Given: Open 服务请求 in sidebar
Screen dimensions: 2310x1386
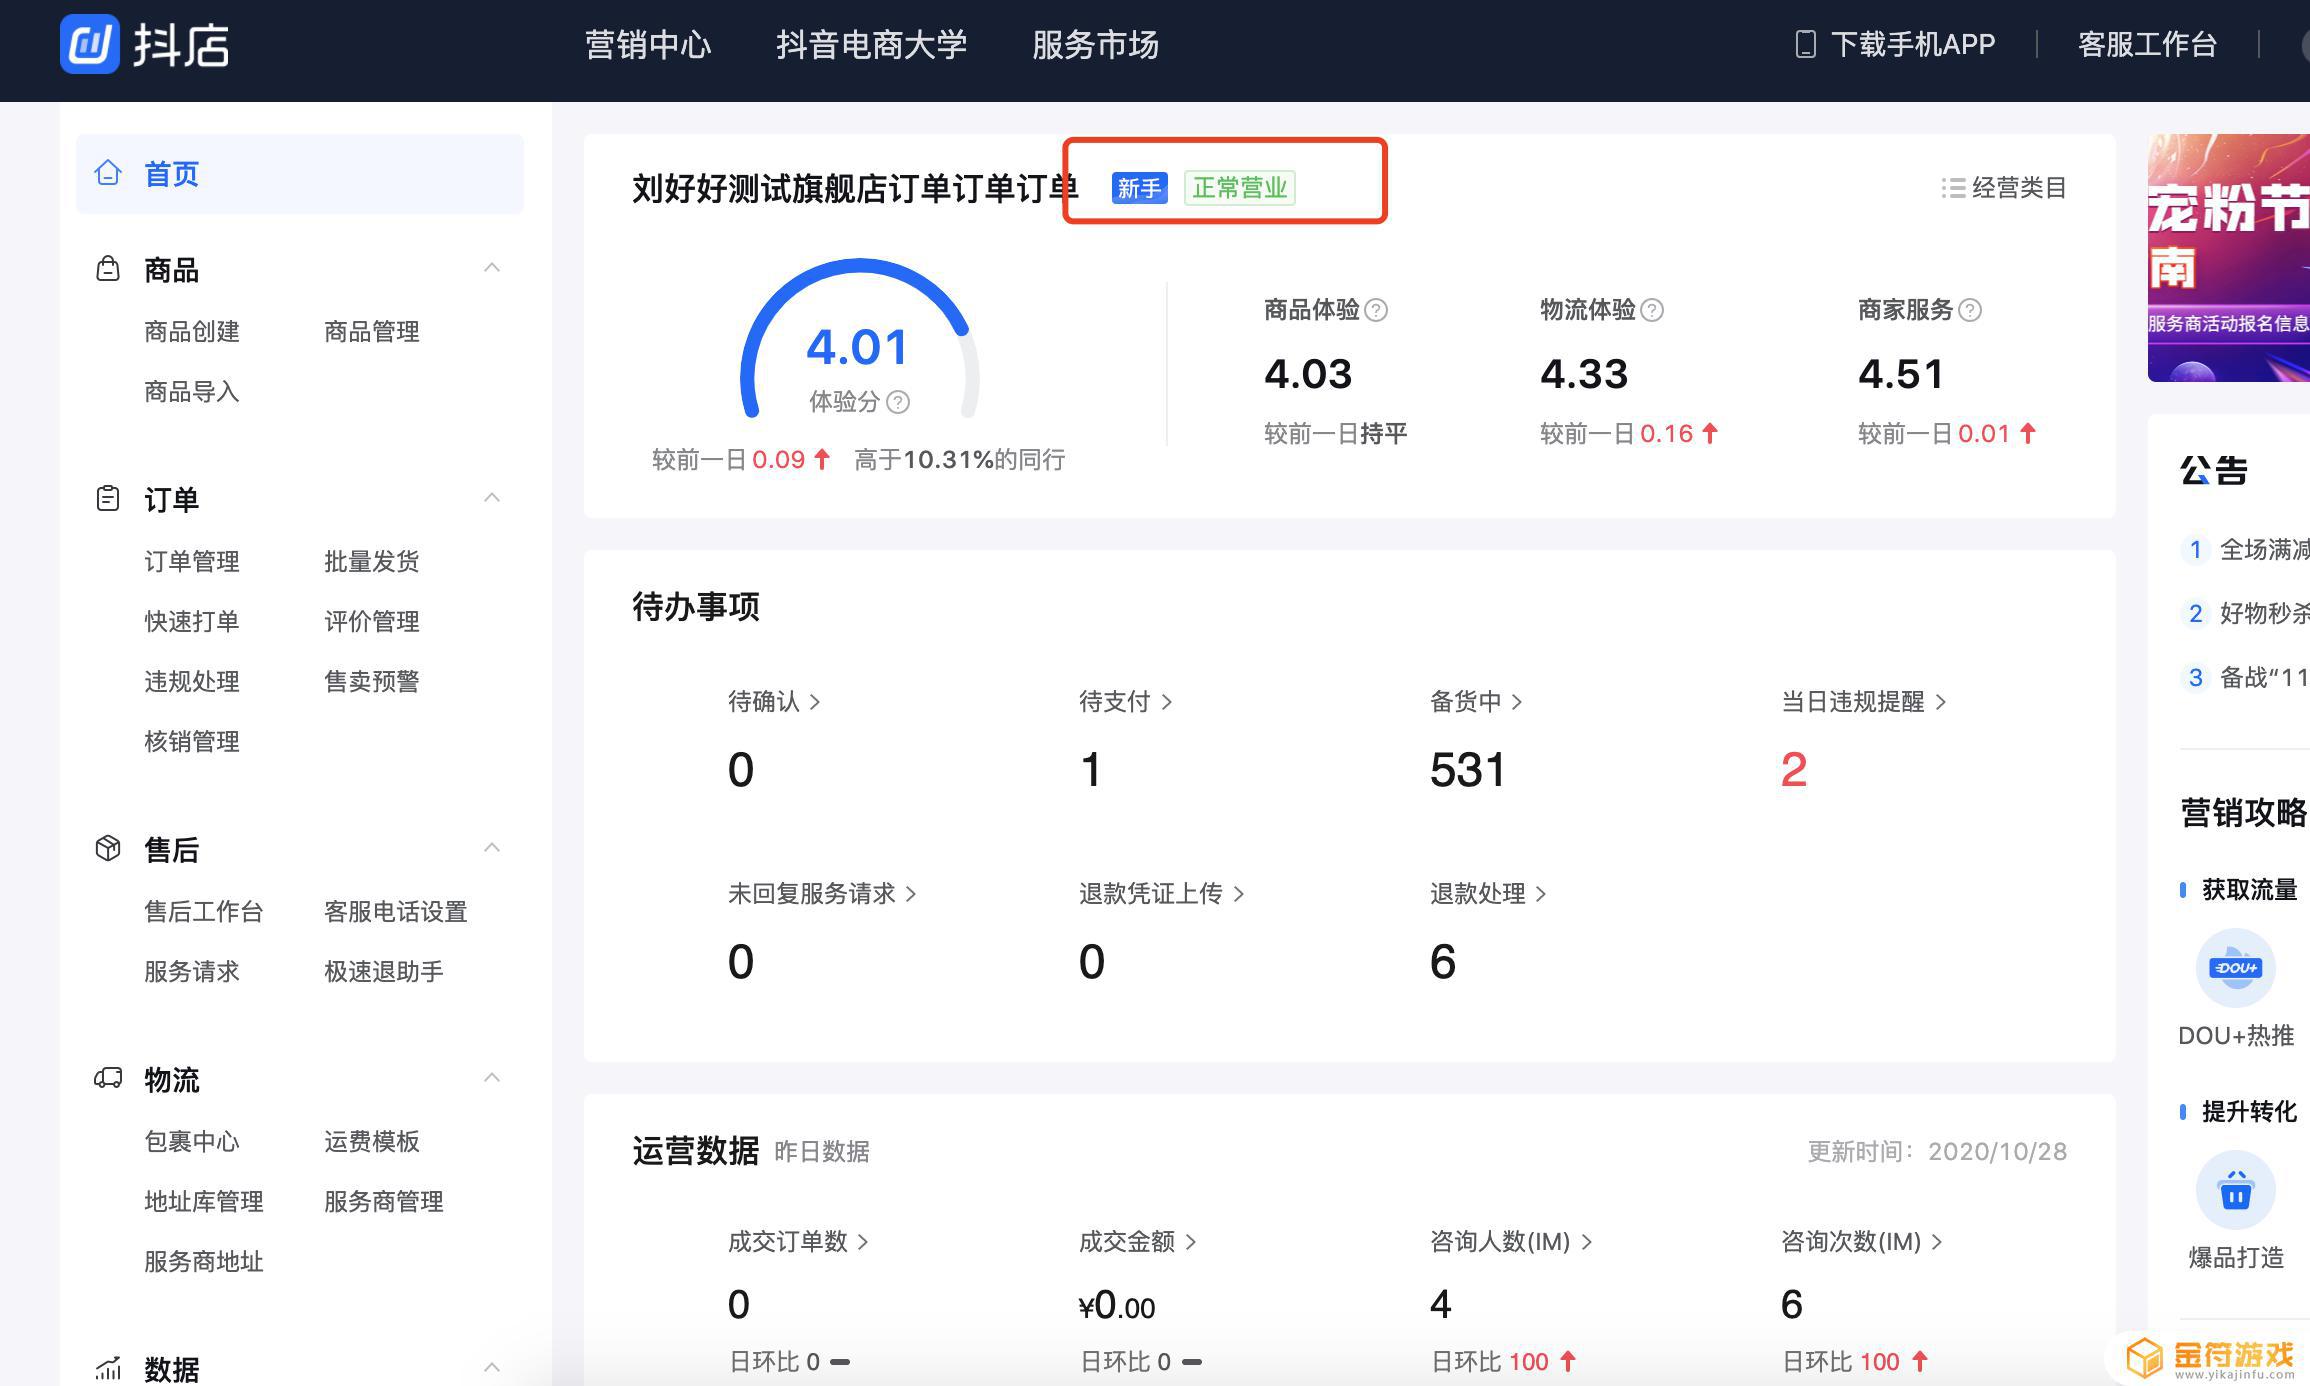Looking at the screenshot, I should 192,972.
